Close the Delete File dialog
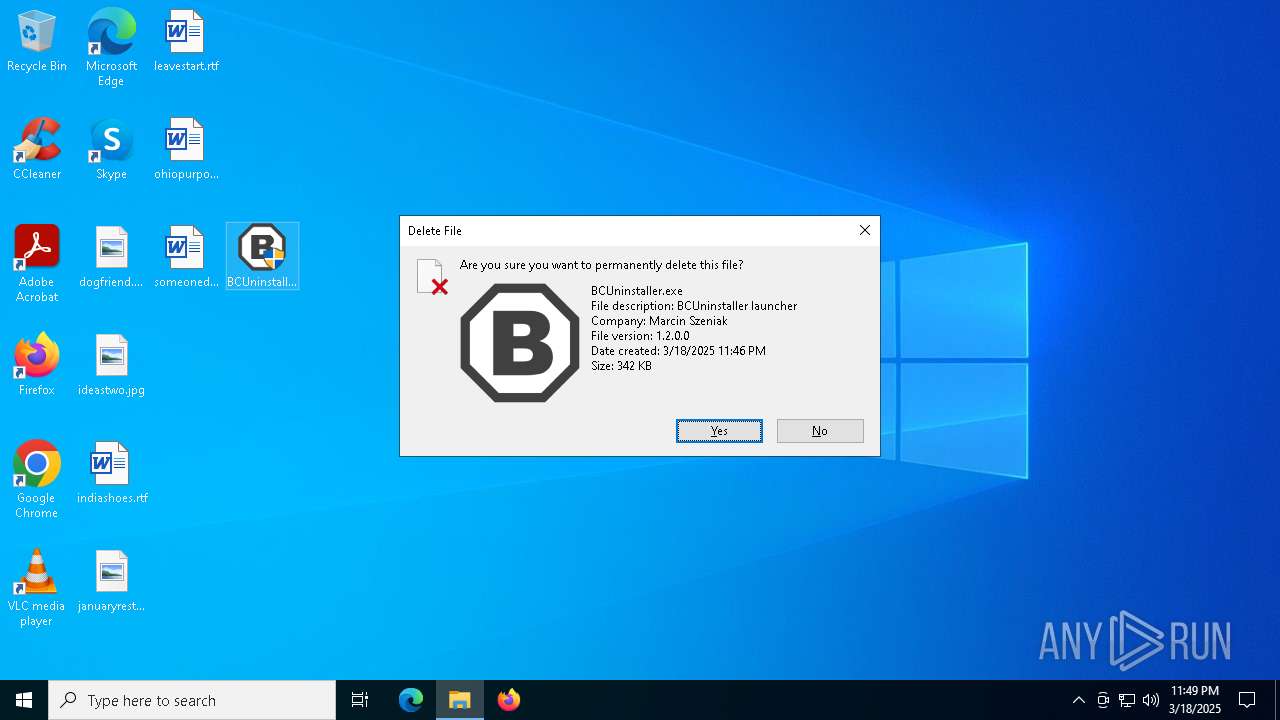 coord(865,230)
